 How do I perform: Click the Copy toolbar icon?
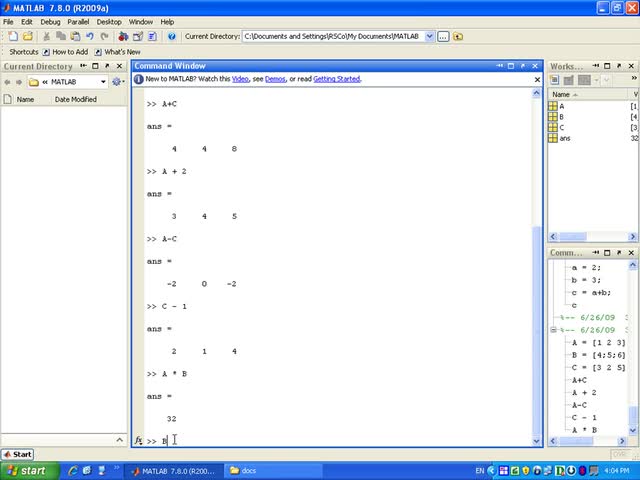pos(61,36)
